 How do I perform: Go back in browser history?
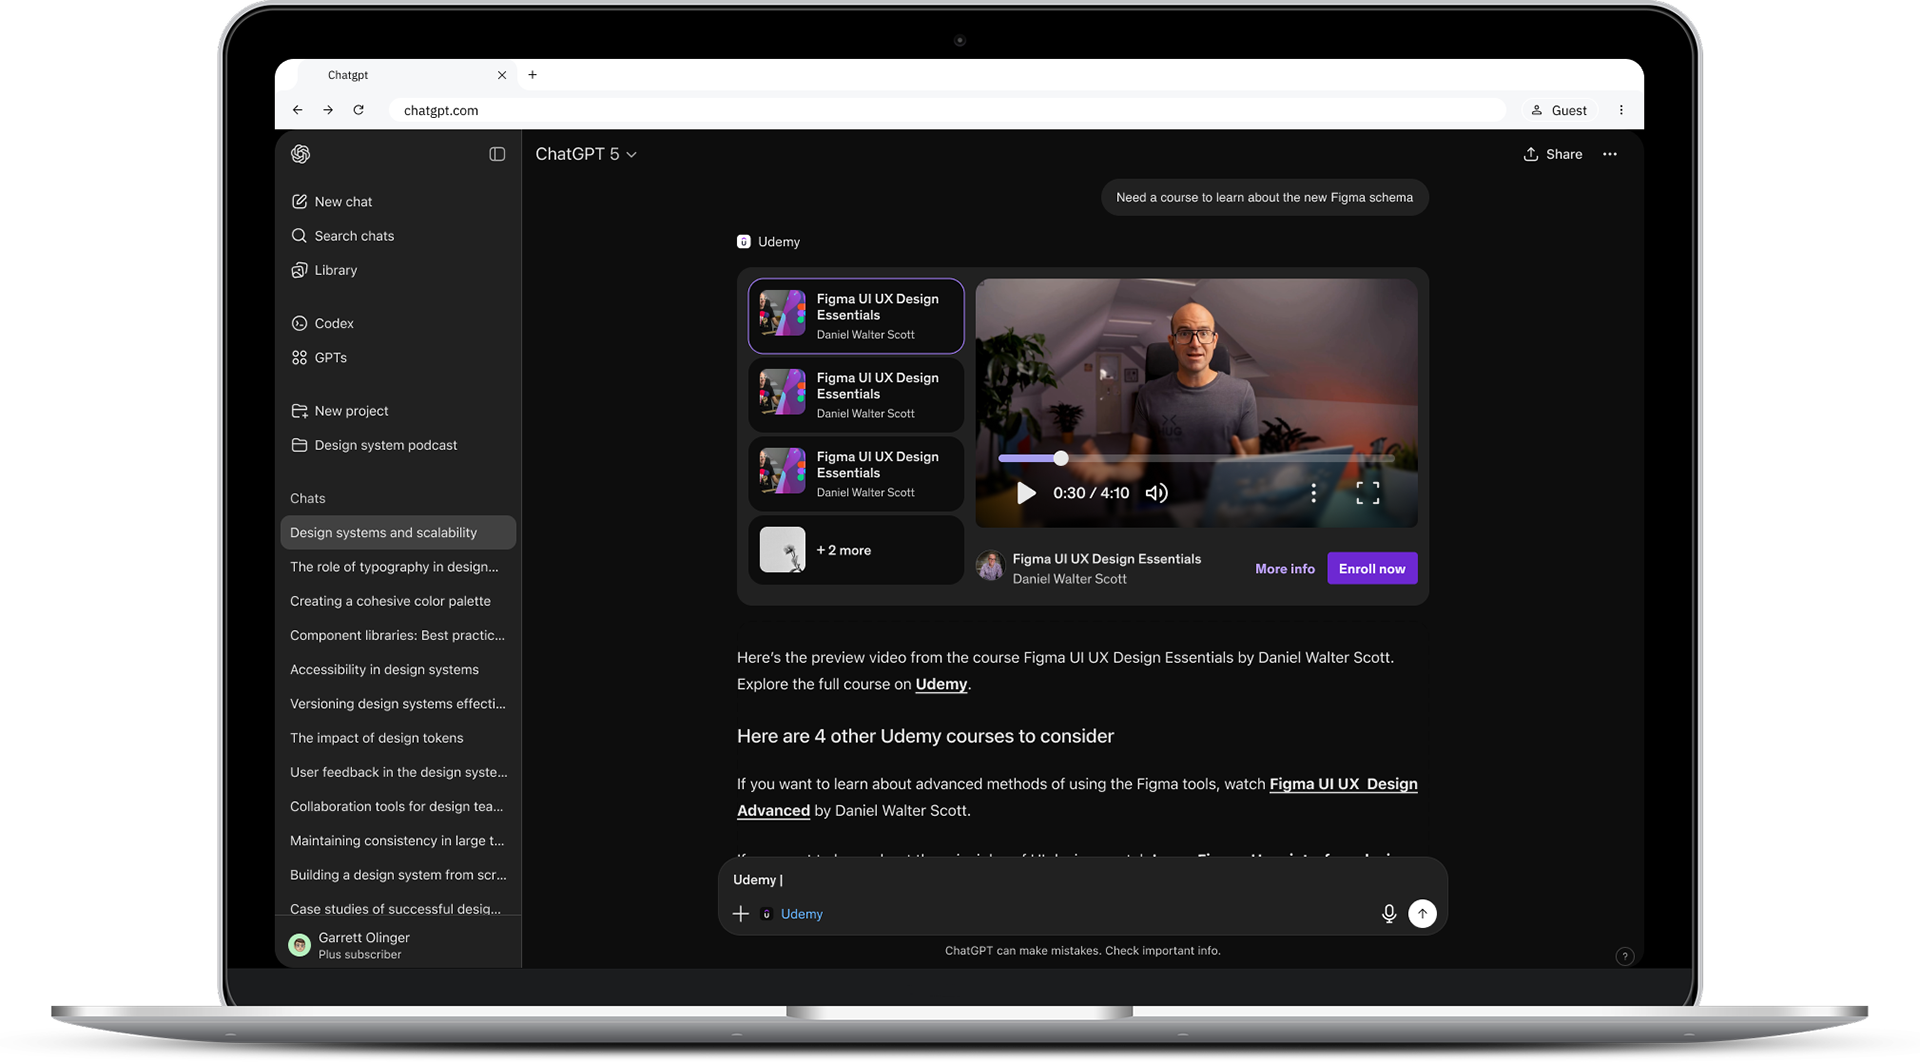297,110
